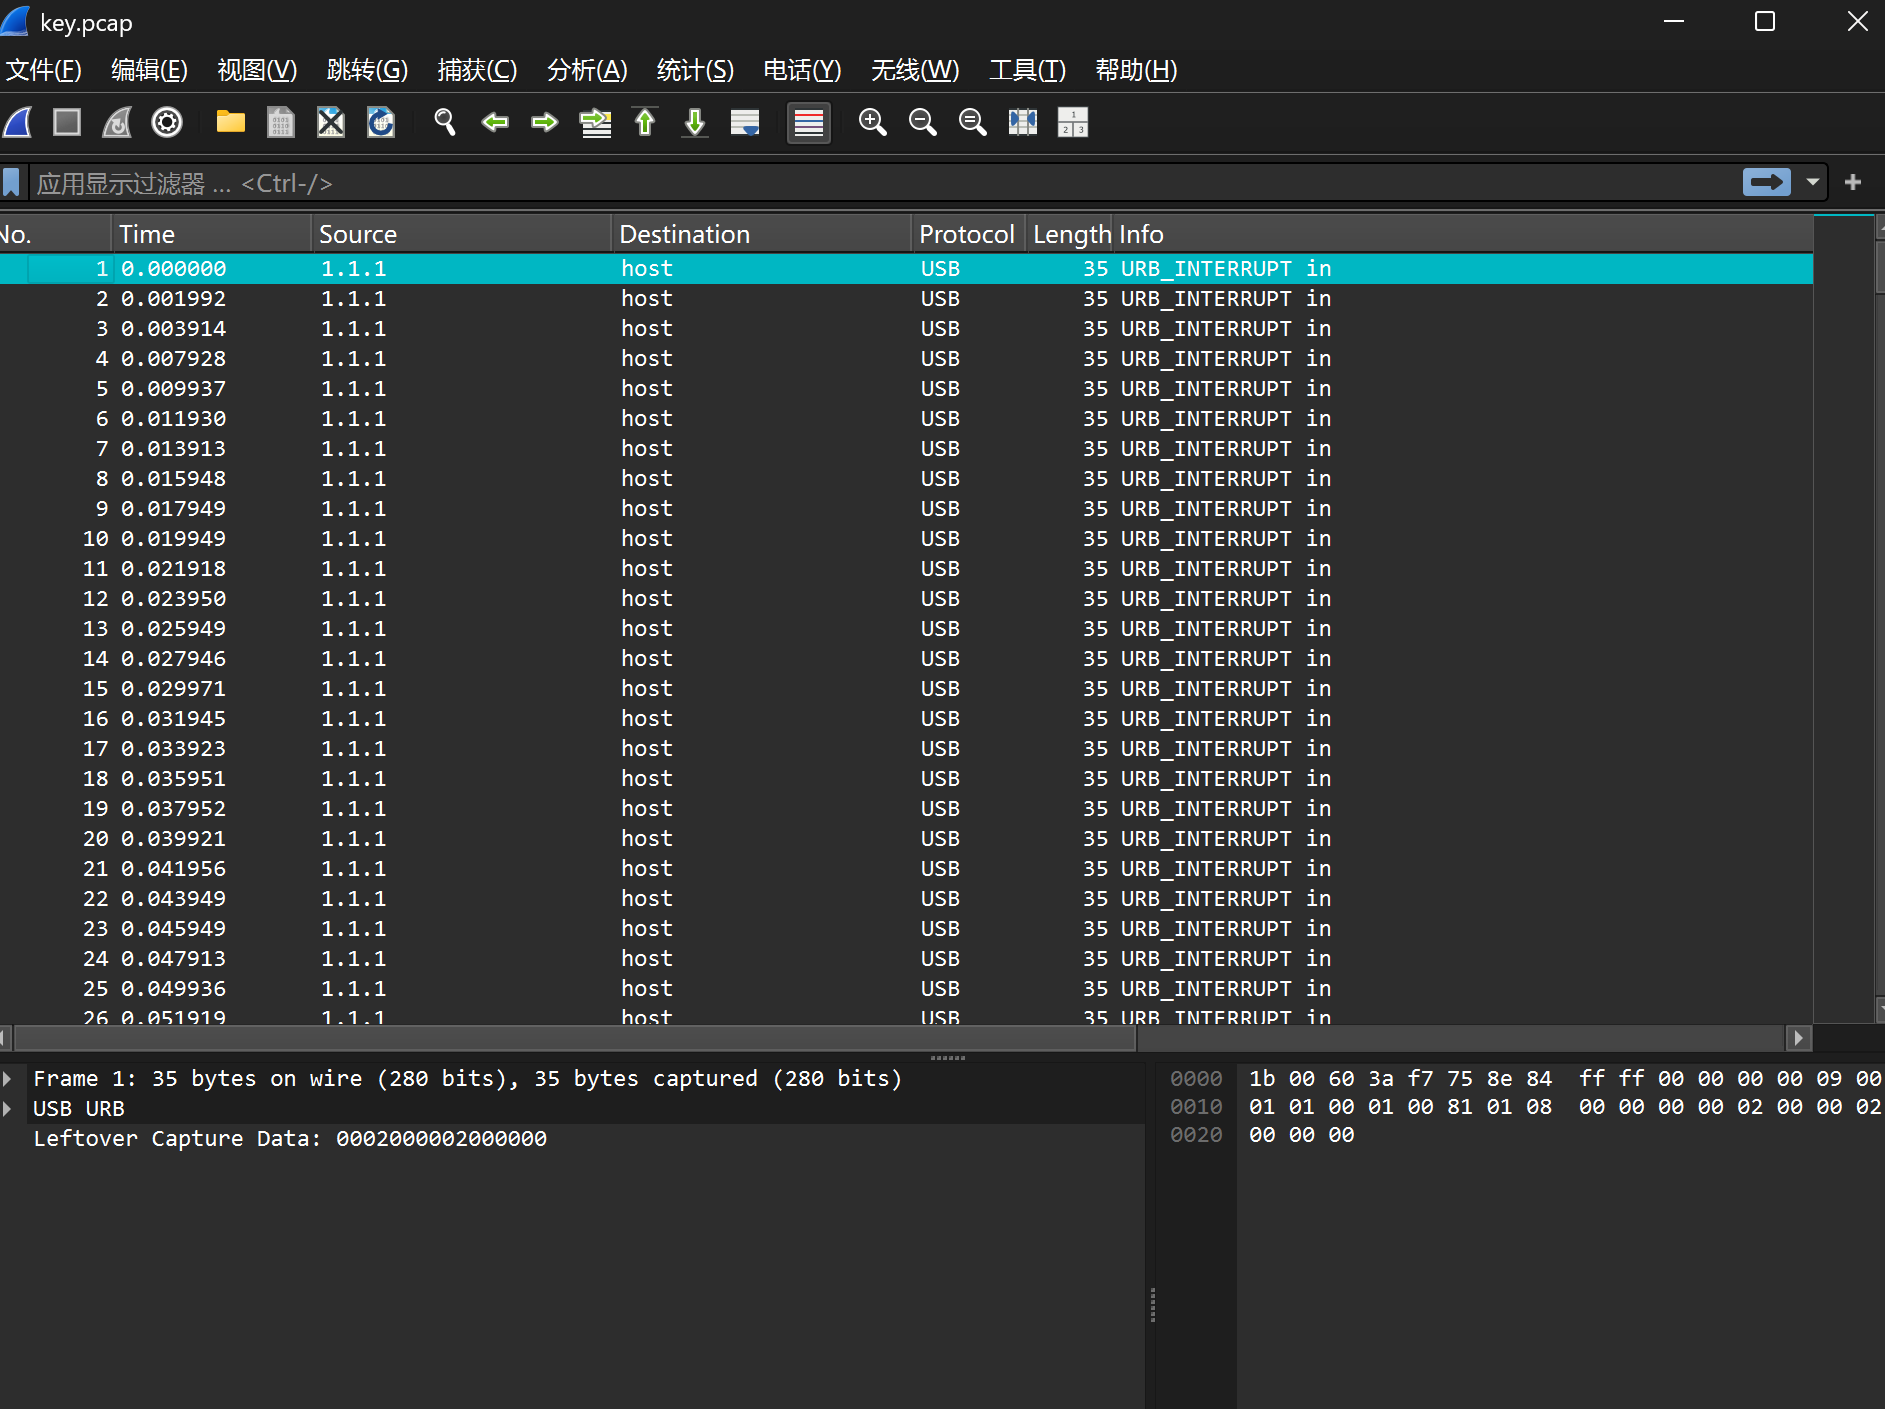Jump to last packet down arrow

tap(695, 122)
